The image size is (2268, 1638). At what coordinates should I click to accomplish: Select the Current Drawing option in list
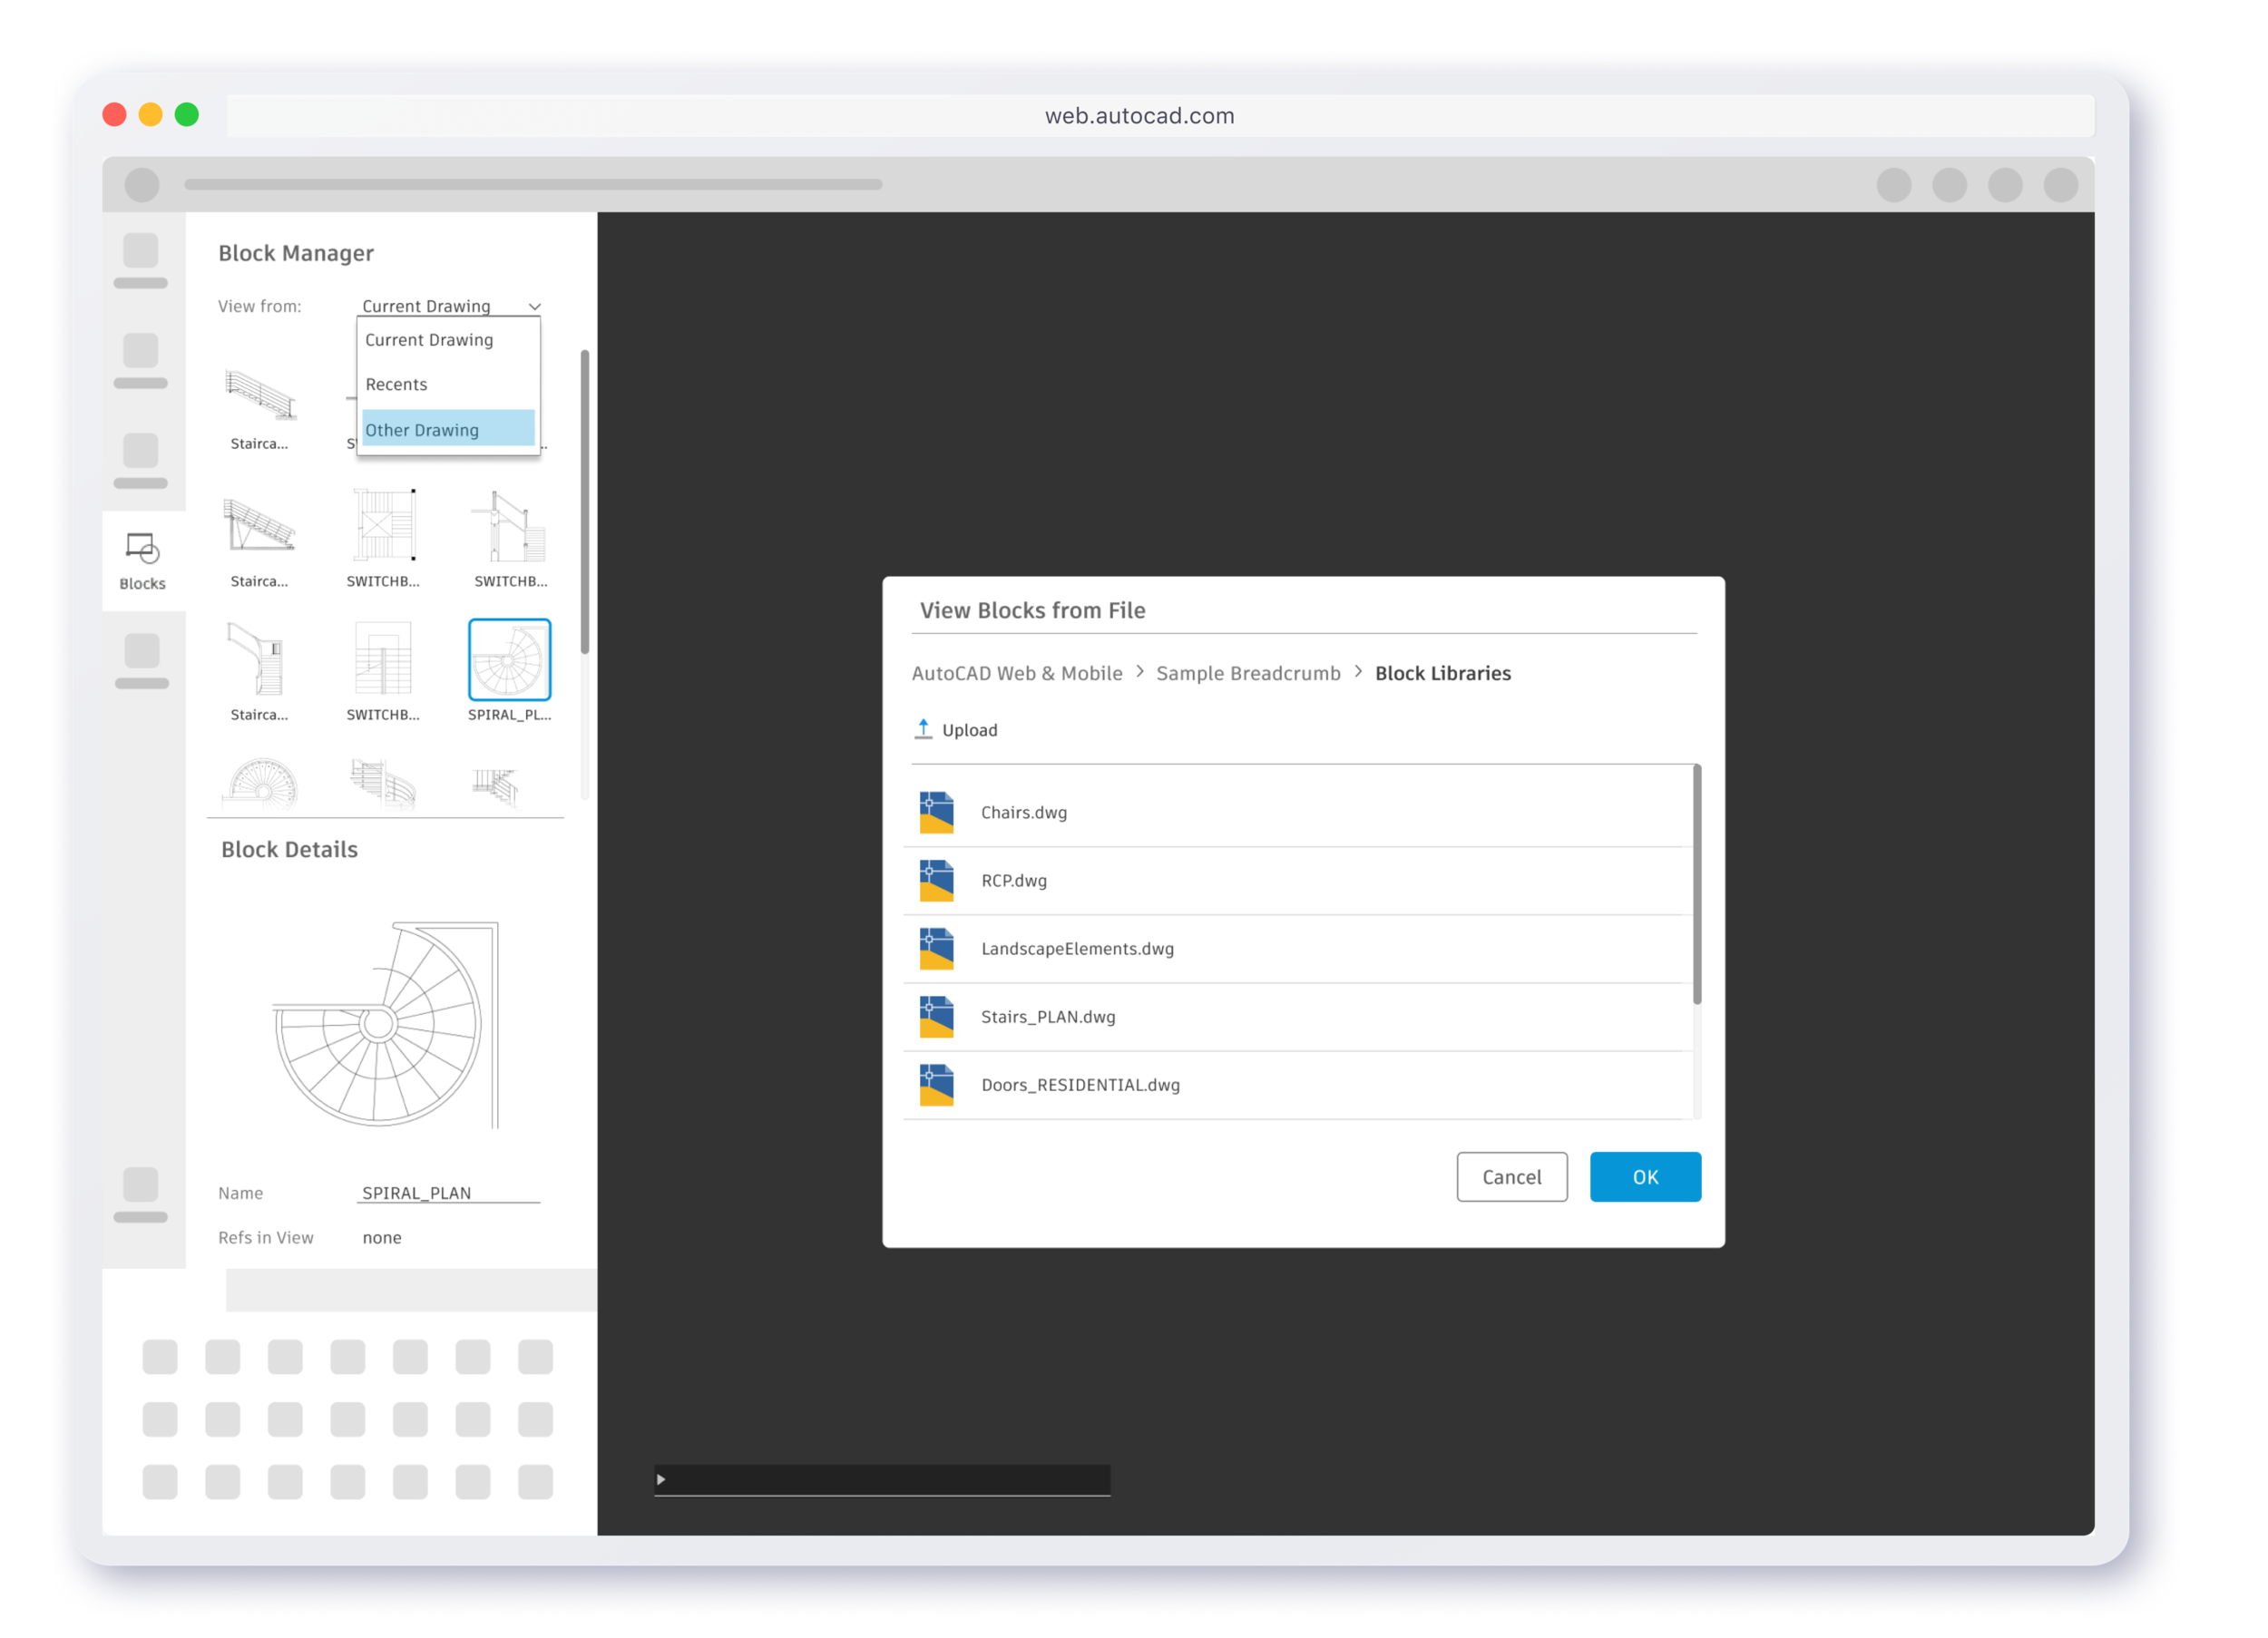click(428, 339)
